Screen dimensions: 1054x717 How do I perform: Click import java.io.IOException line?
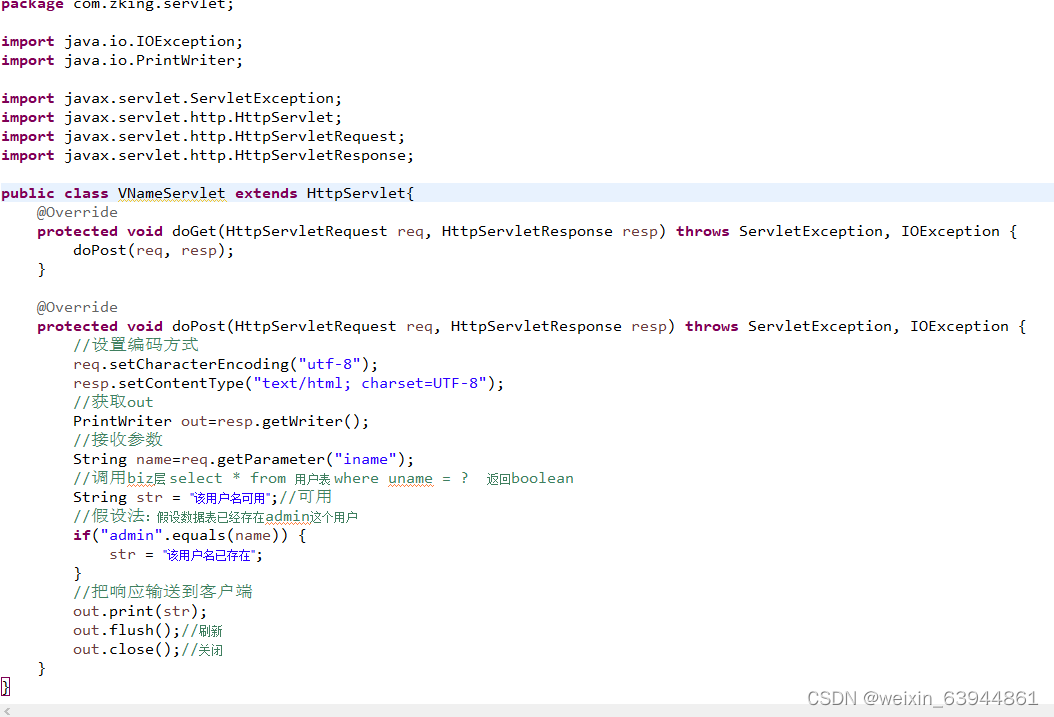pyautogui.click(x=122, y=42)
